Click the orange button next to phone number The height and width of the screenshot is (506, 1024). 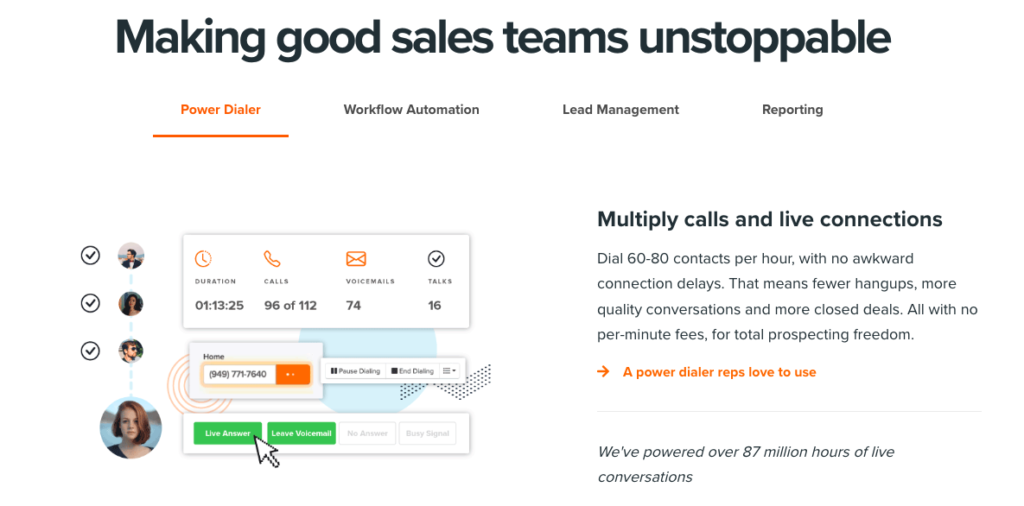[291, 374]
